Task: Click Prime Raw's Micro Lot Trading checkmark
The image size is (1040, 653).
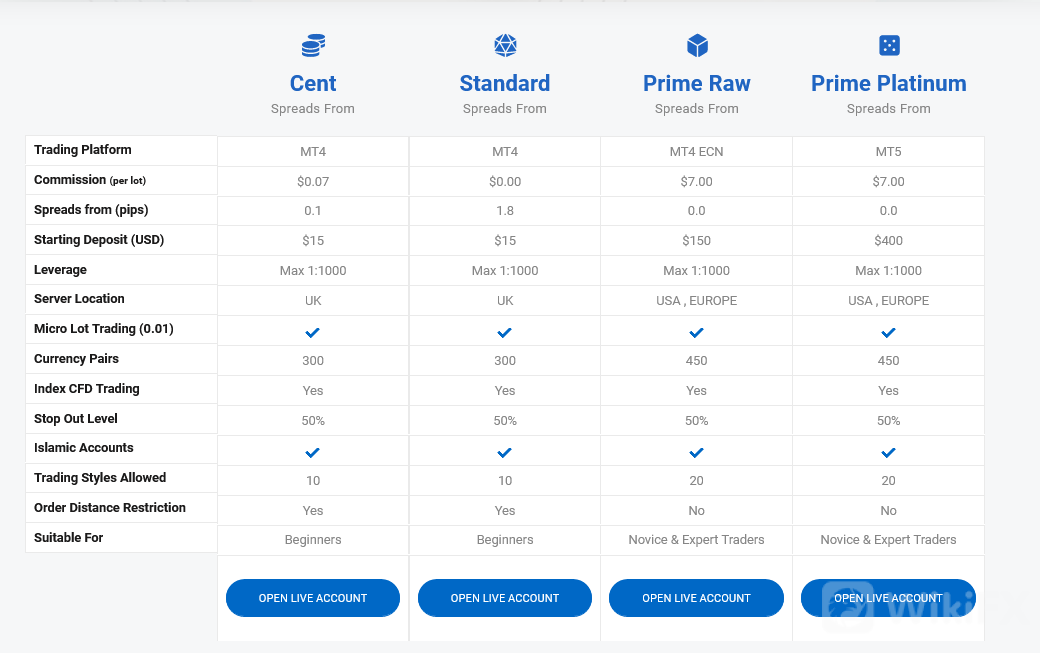Action: (x=697, y=331)
